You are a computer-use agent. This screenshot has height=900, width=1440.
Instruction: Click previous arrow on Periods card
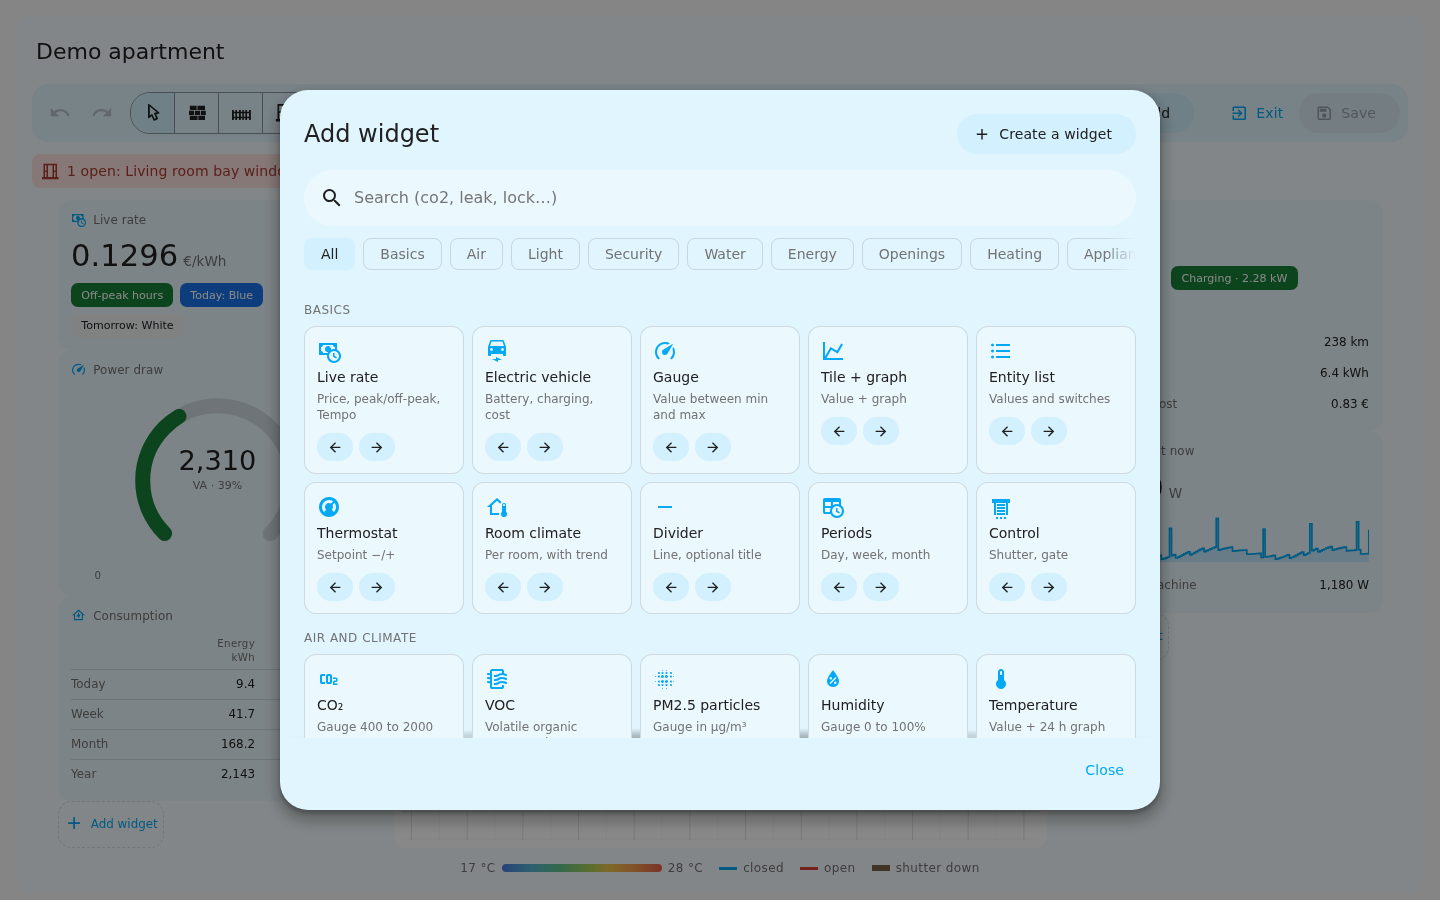[839, 587]
